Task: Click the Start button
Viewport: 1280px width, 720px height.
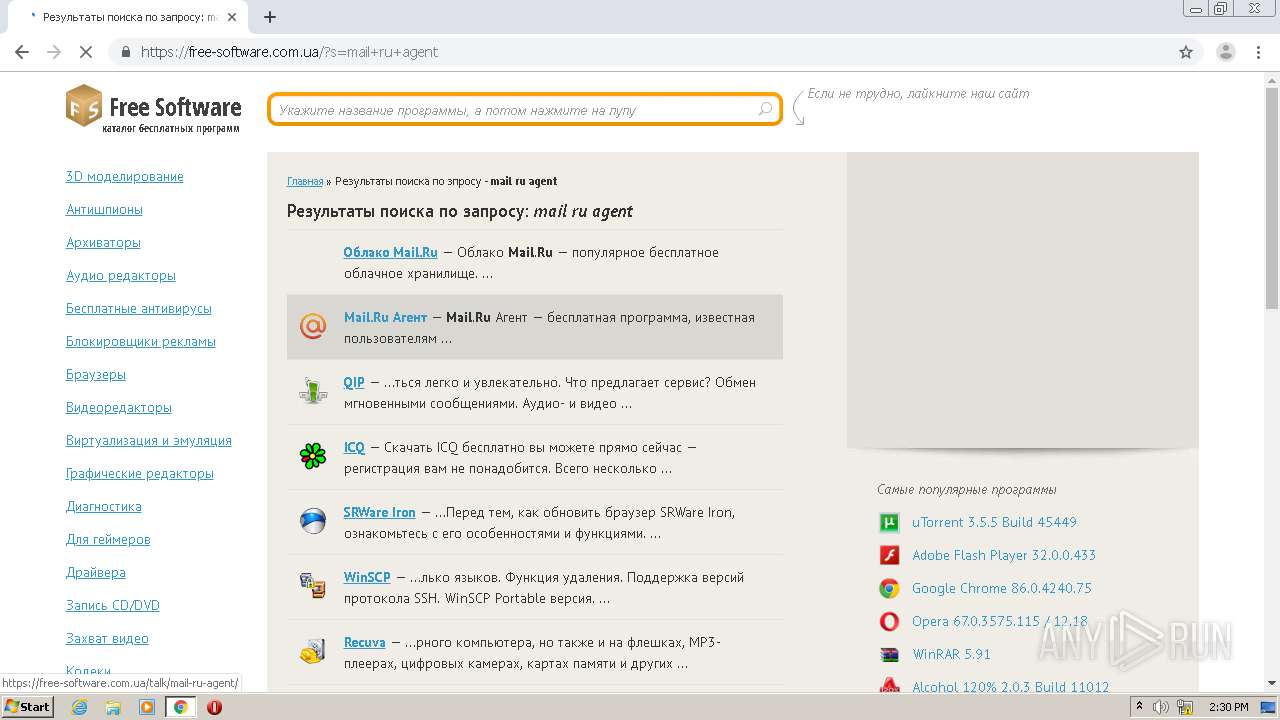Action: point(27,707)
